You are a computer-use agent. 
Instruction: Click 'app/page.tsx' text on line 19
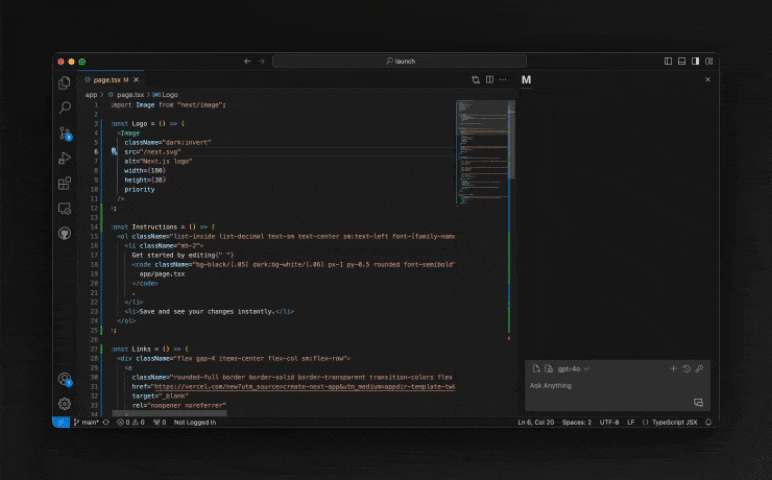[162, 274]
